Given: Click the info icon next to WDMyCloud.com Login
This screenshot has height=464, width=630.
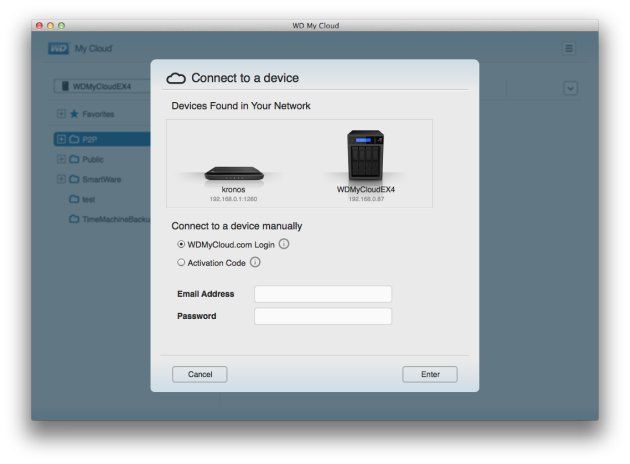Looking at the screenshot, I should [284, 244].
